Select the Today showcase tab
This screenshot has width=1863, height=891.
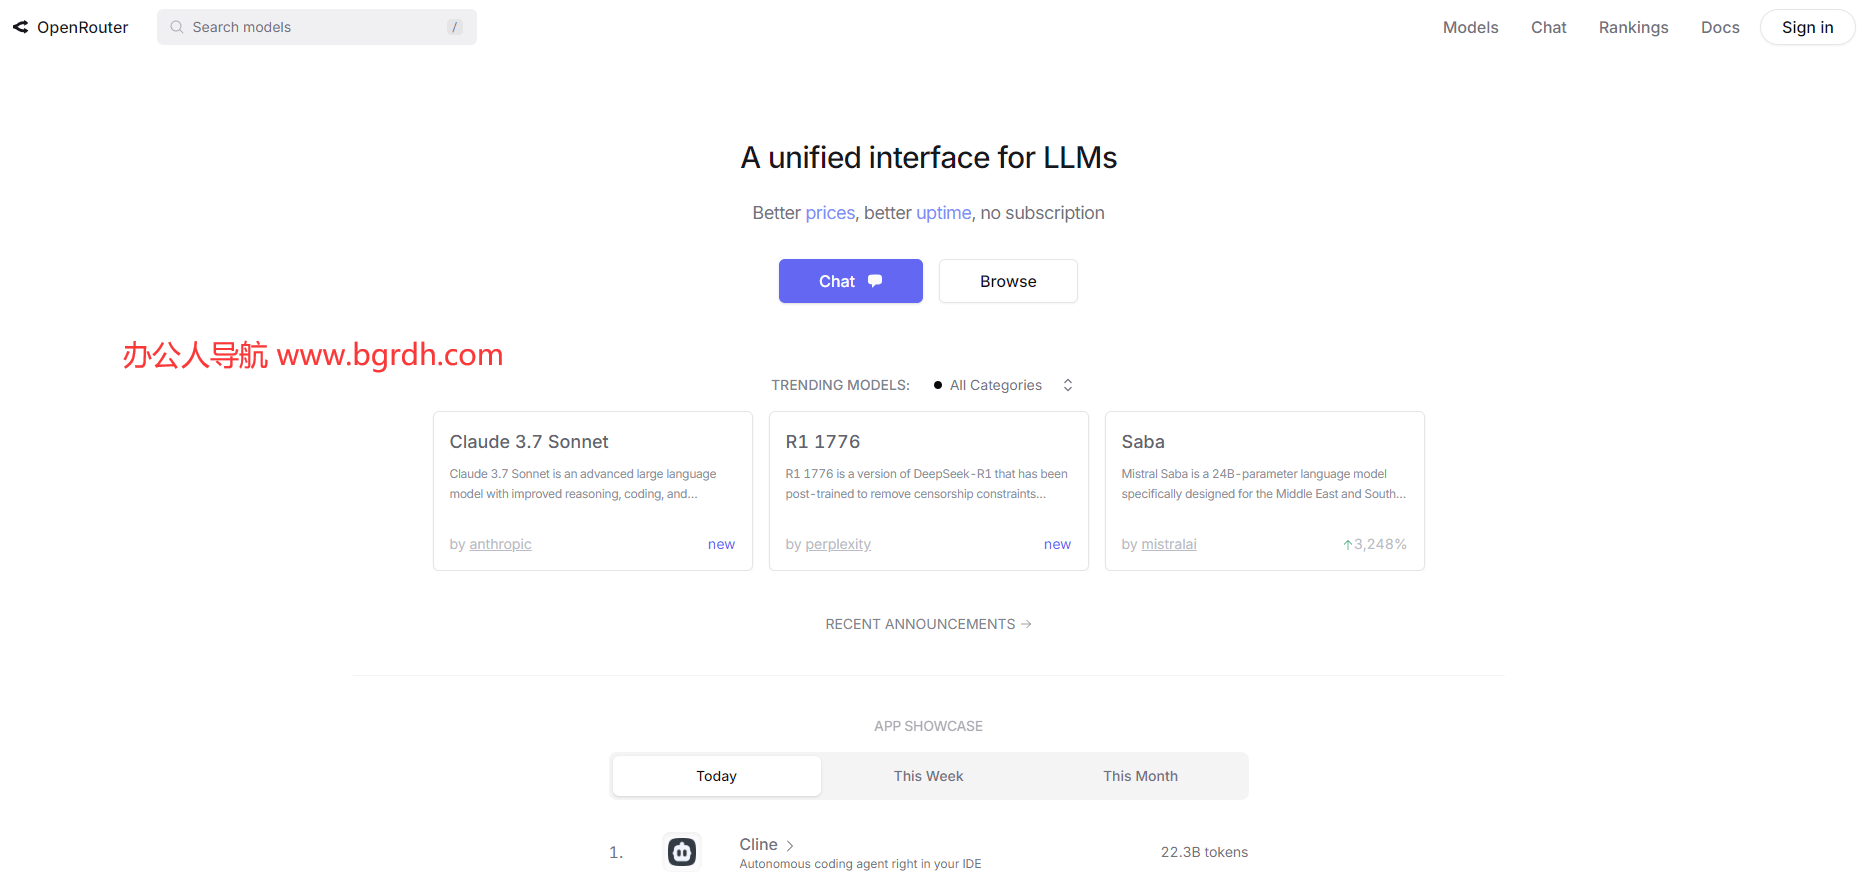pos(716,776)
